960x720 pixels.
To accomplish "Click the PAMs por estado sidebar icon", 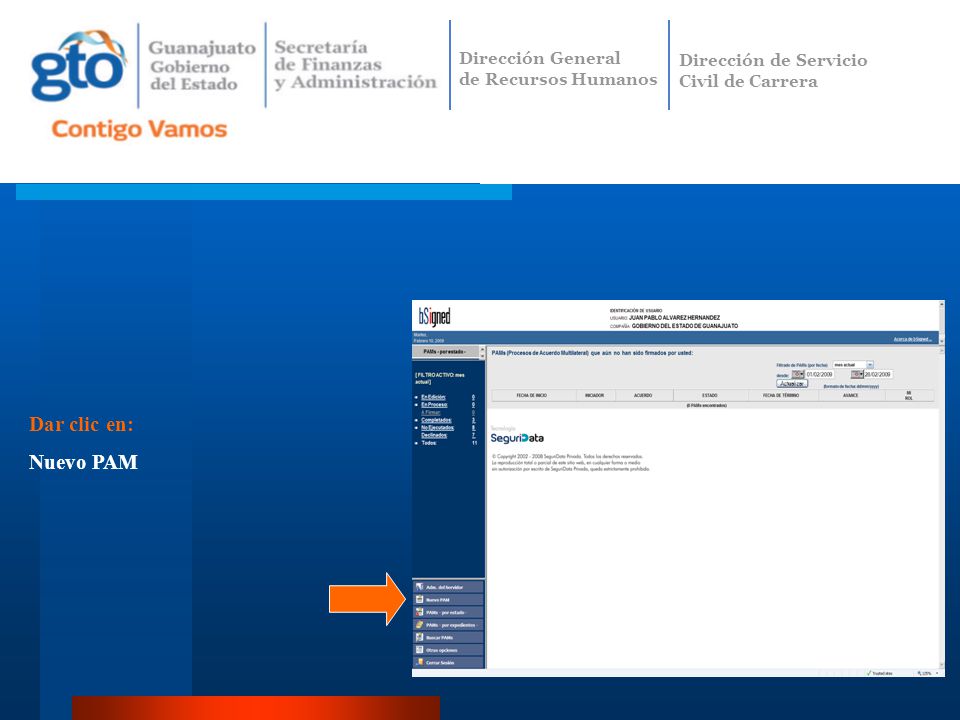I will click(x=419, y=612).
